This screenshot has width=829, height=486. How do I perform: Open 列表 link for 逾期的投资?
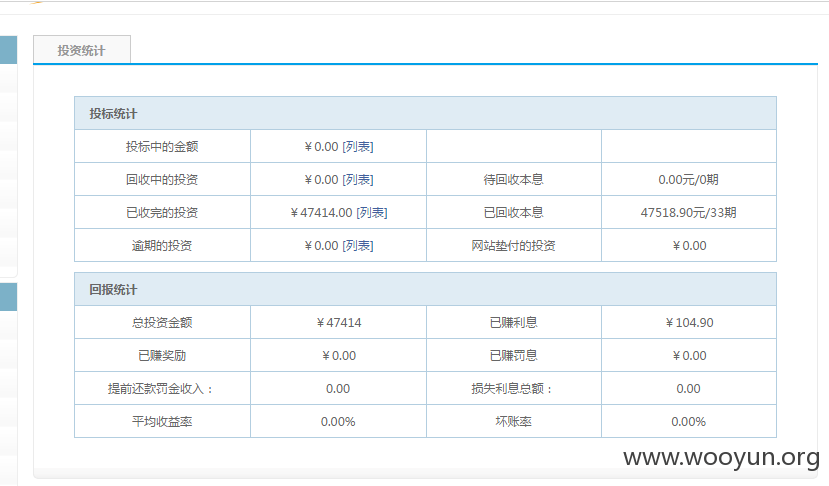point(358,245)
